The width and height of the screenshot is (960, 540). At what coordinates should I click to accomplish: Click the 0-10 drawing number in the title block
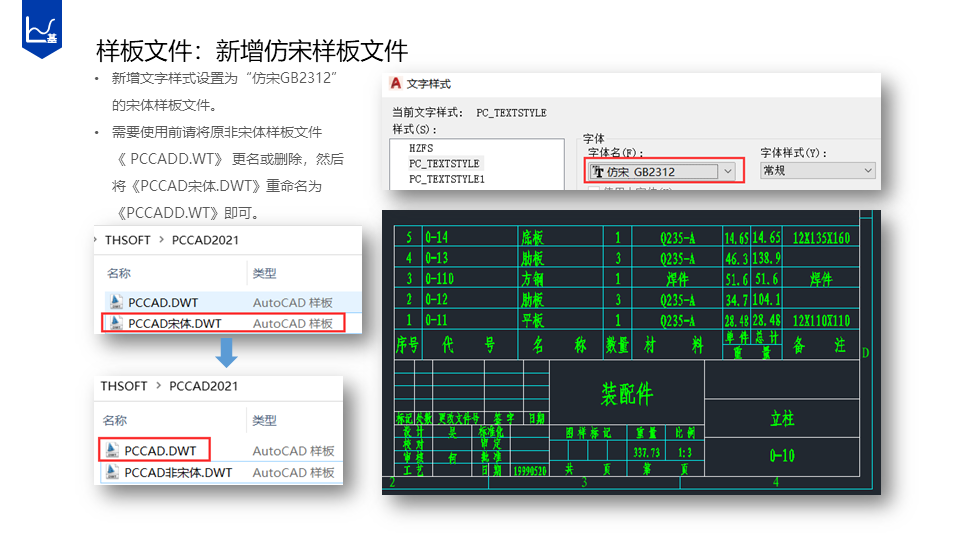[x=782, y=455]
